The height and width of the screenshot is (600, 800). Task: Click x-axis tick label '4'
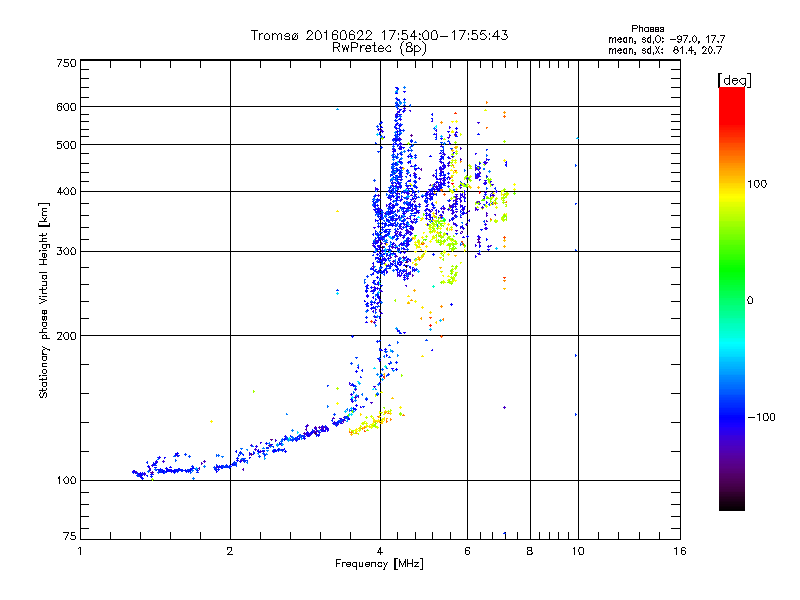[x=380, y=551]
